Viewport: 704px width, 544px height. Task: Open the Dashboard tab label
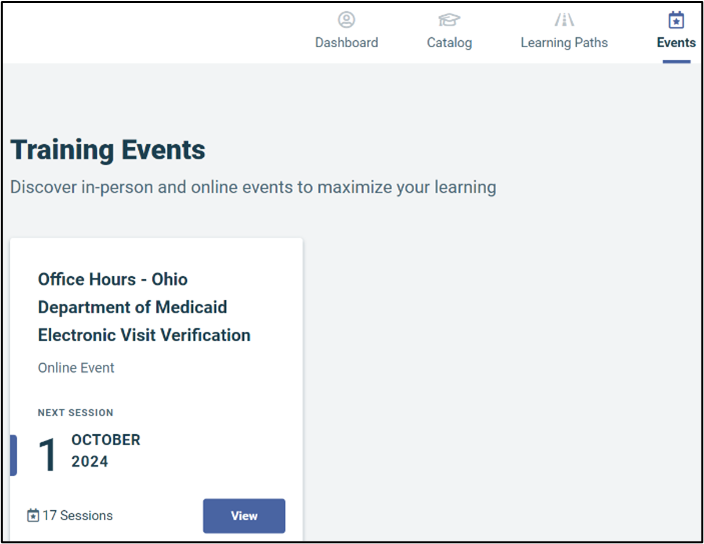click(x=346, y=43)
